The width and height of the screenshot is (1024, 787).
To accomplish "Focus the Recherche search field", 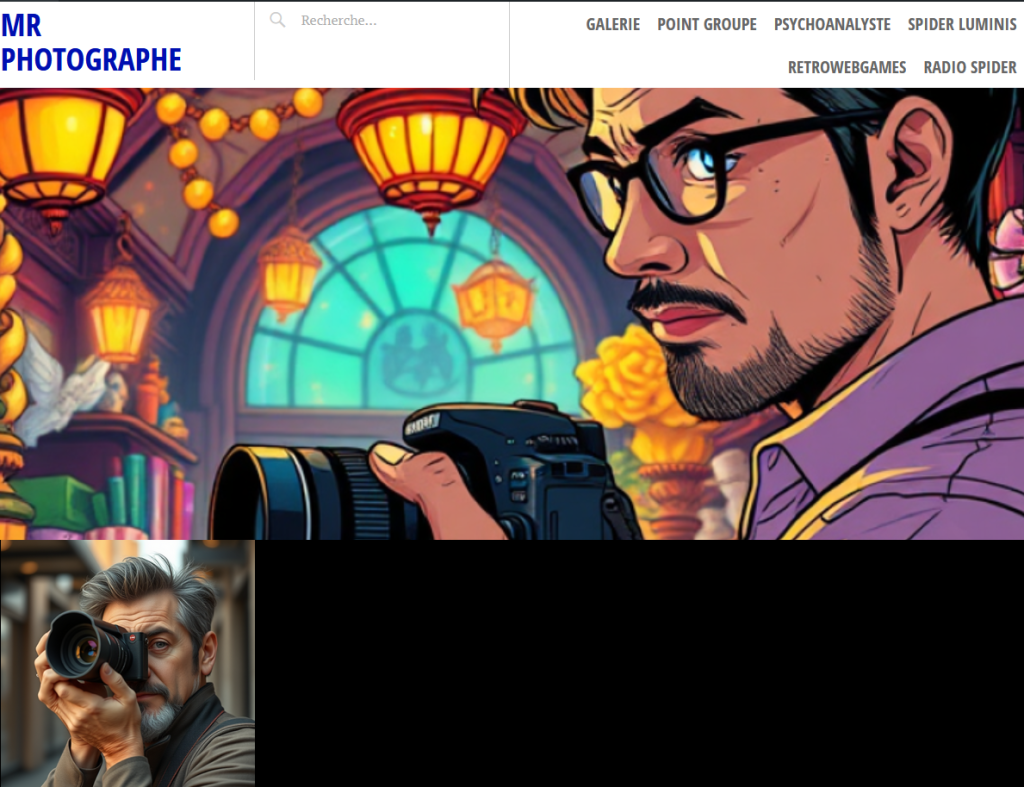I will (x=390, y=20).
